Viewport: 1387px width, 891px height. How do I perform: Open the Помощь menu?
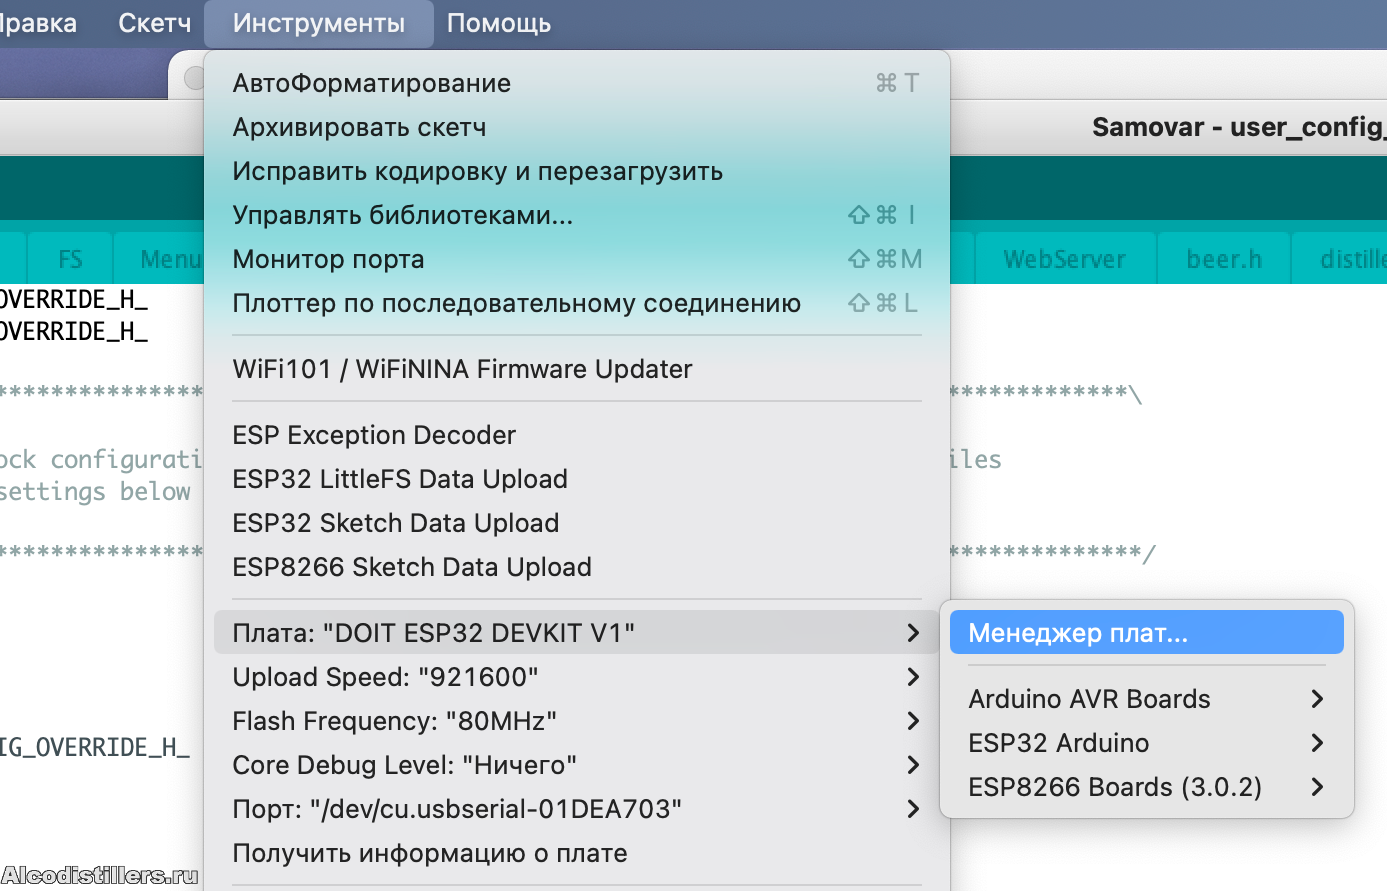point(499,23)
